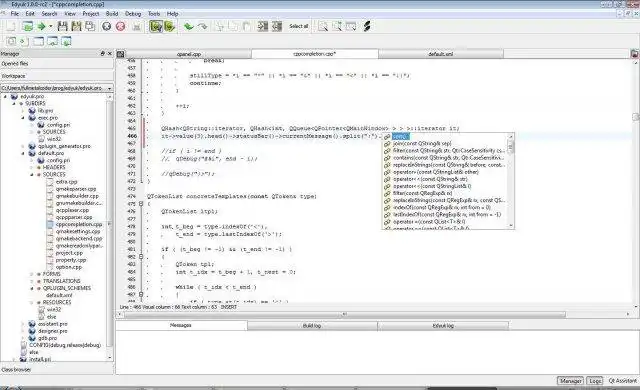Screen dimensions: 640x390
Task: Switch to the qpanel.cpp editor tab
Action: 189,54
